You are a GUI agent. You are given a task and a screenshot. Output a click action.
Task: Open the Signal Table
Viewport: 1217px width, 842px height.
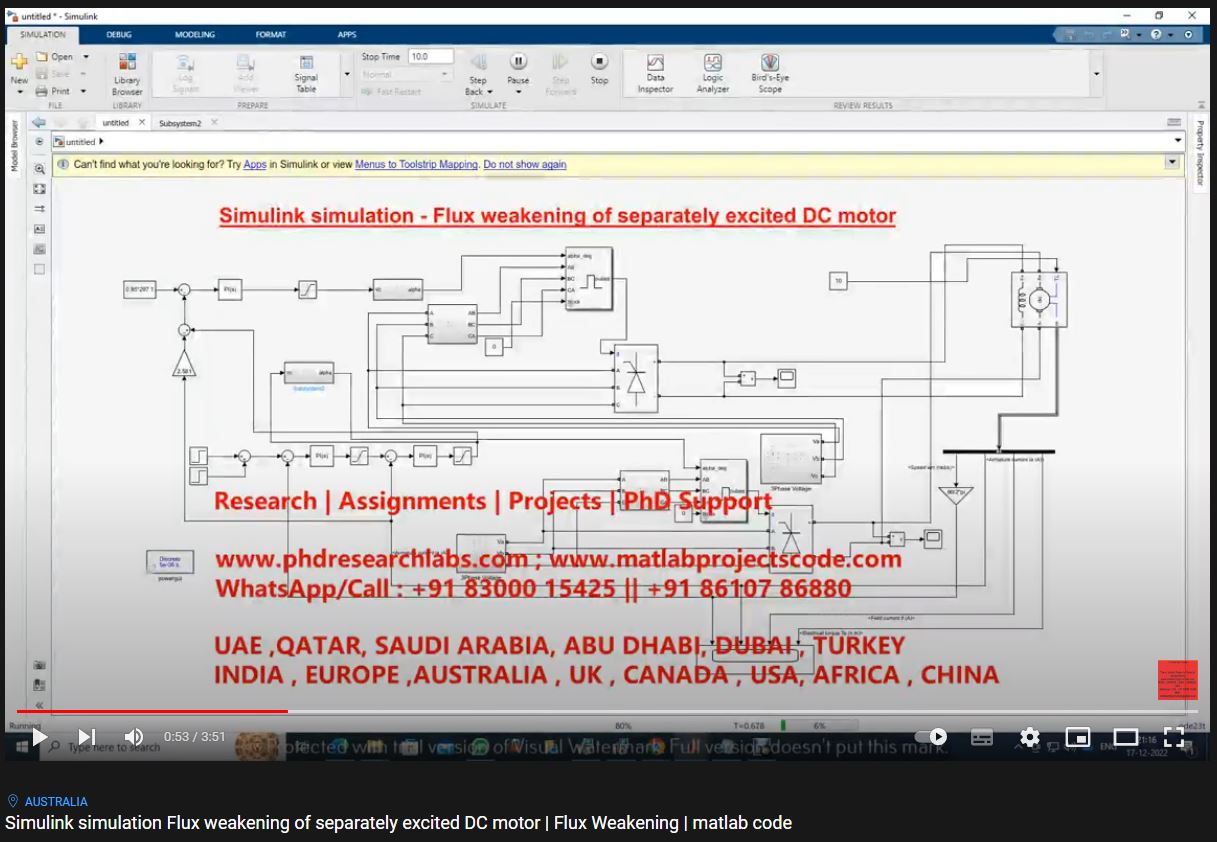click(306, 74)
